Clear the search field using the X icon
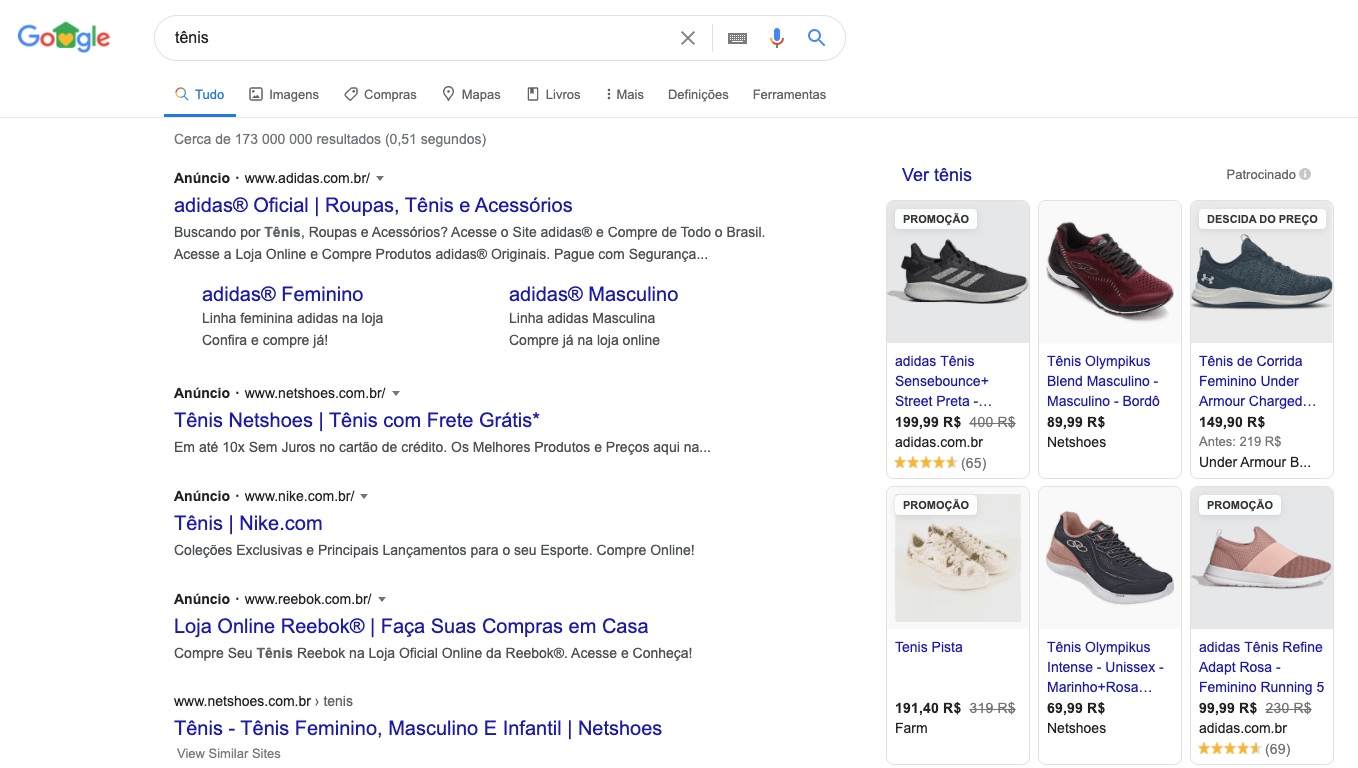This screenshot has height=768, width=1358. pyautogui.click(x=687, y=37)
